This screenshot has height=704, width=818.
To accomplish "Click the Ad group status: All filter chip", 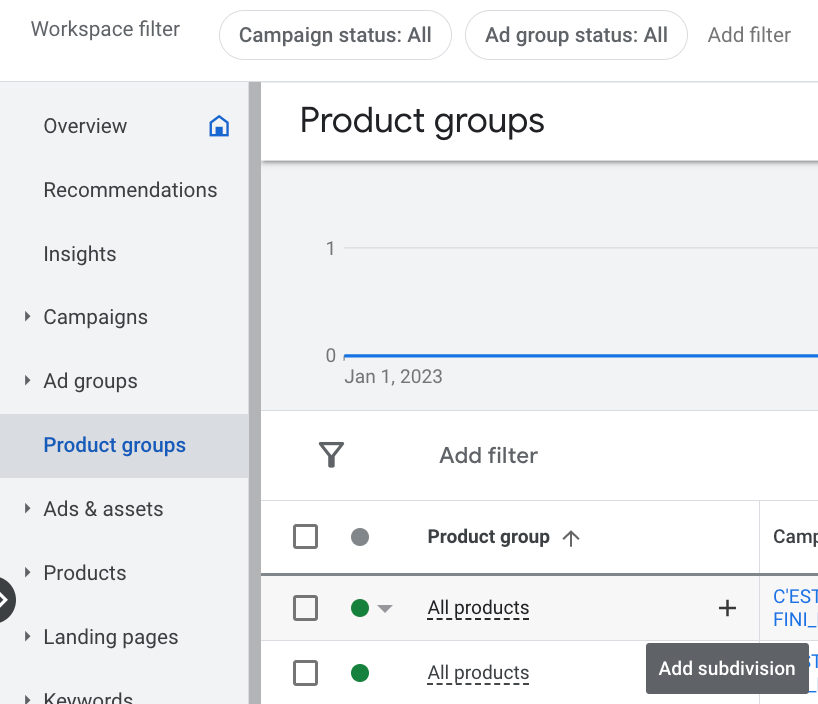I will click(576, 35).
